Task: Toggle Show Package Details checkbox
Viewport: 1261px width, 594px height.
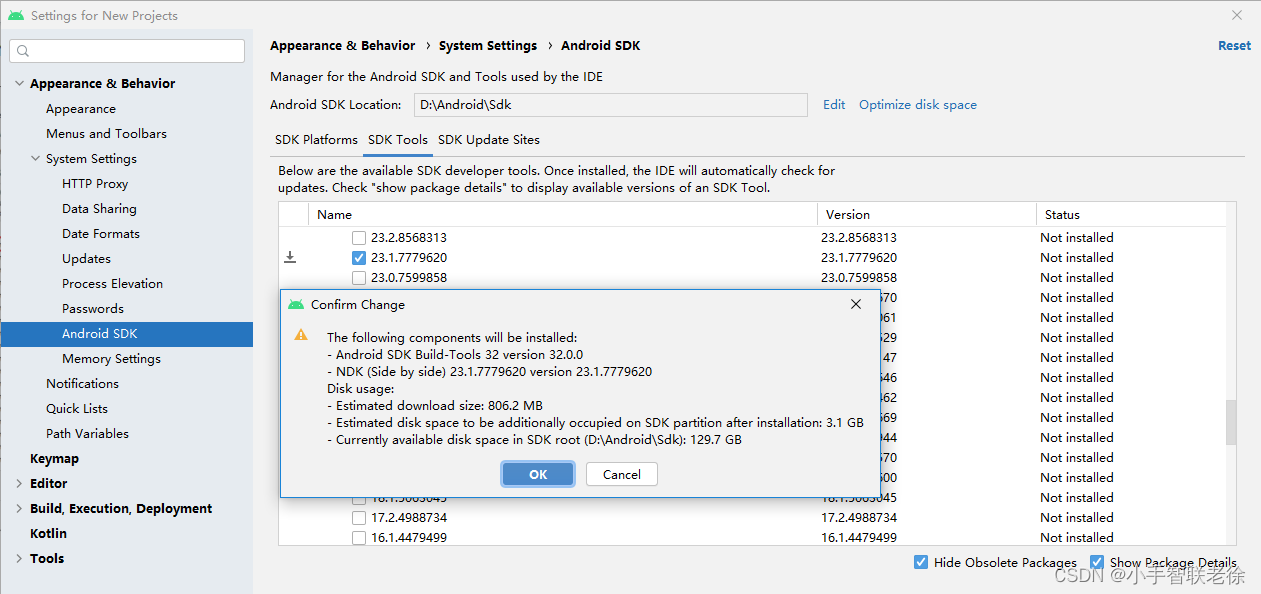Action: point(1097,562)
